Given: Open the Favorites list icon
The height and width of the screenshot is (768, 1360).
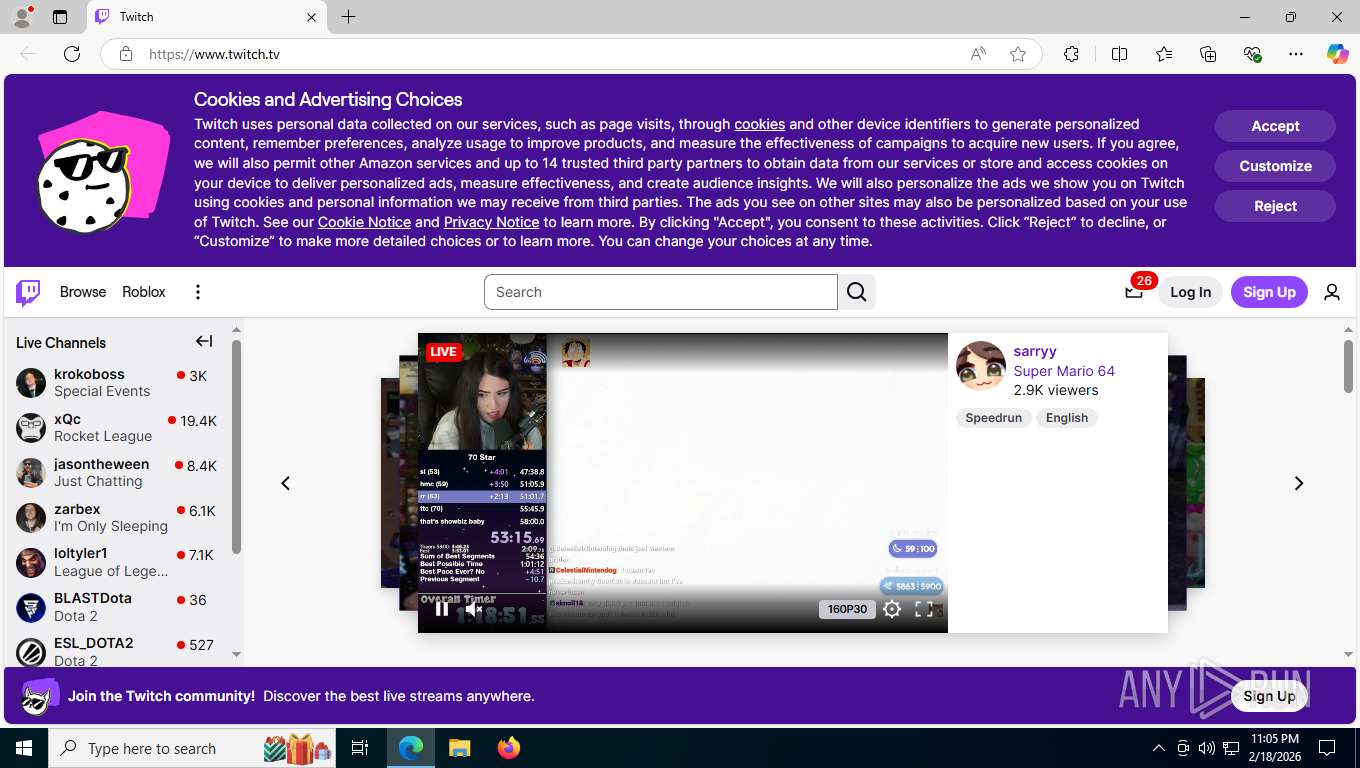Looking at the screenshot, I should [1164, 54].
